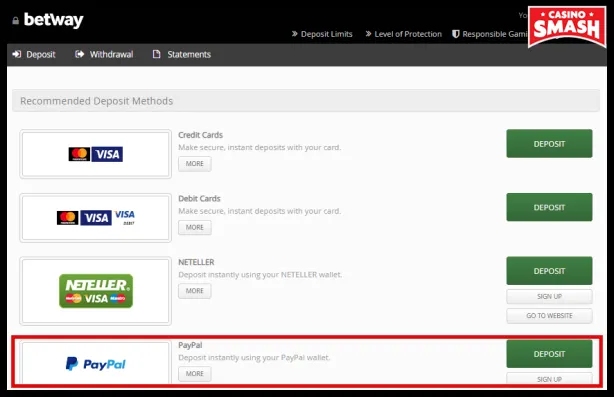Expand MORE under Debit Cards
Viewport: 614px width, 397px height.
[x=195, y=227]
